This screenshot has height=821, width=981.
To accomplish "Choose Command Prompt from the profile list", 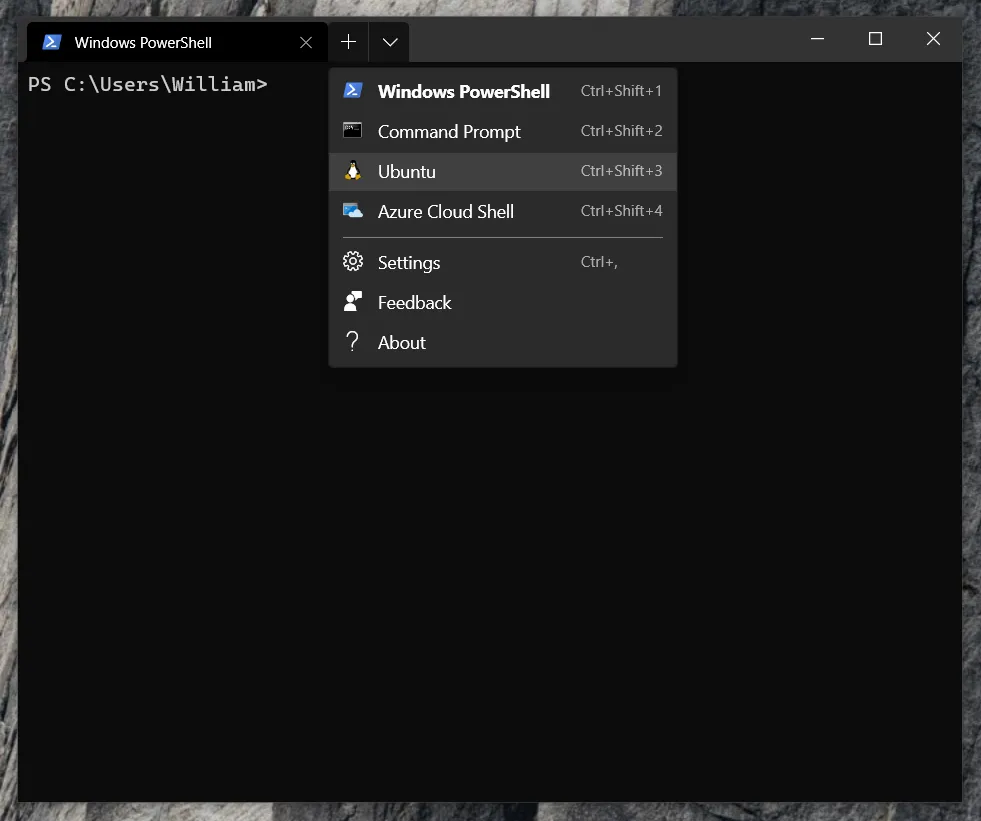I will point(448,131).
